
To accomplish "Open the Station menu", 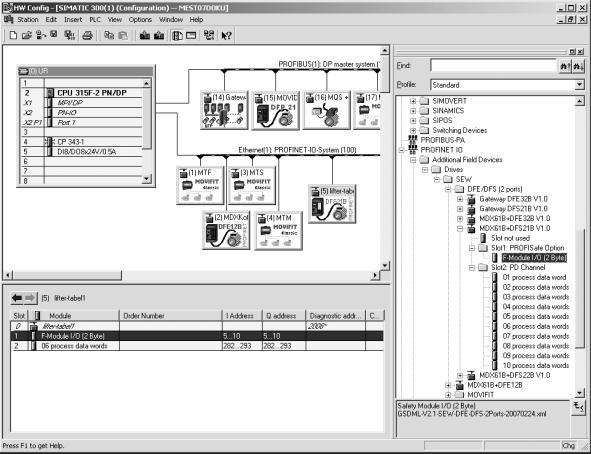I will [x=28, y=20].
